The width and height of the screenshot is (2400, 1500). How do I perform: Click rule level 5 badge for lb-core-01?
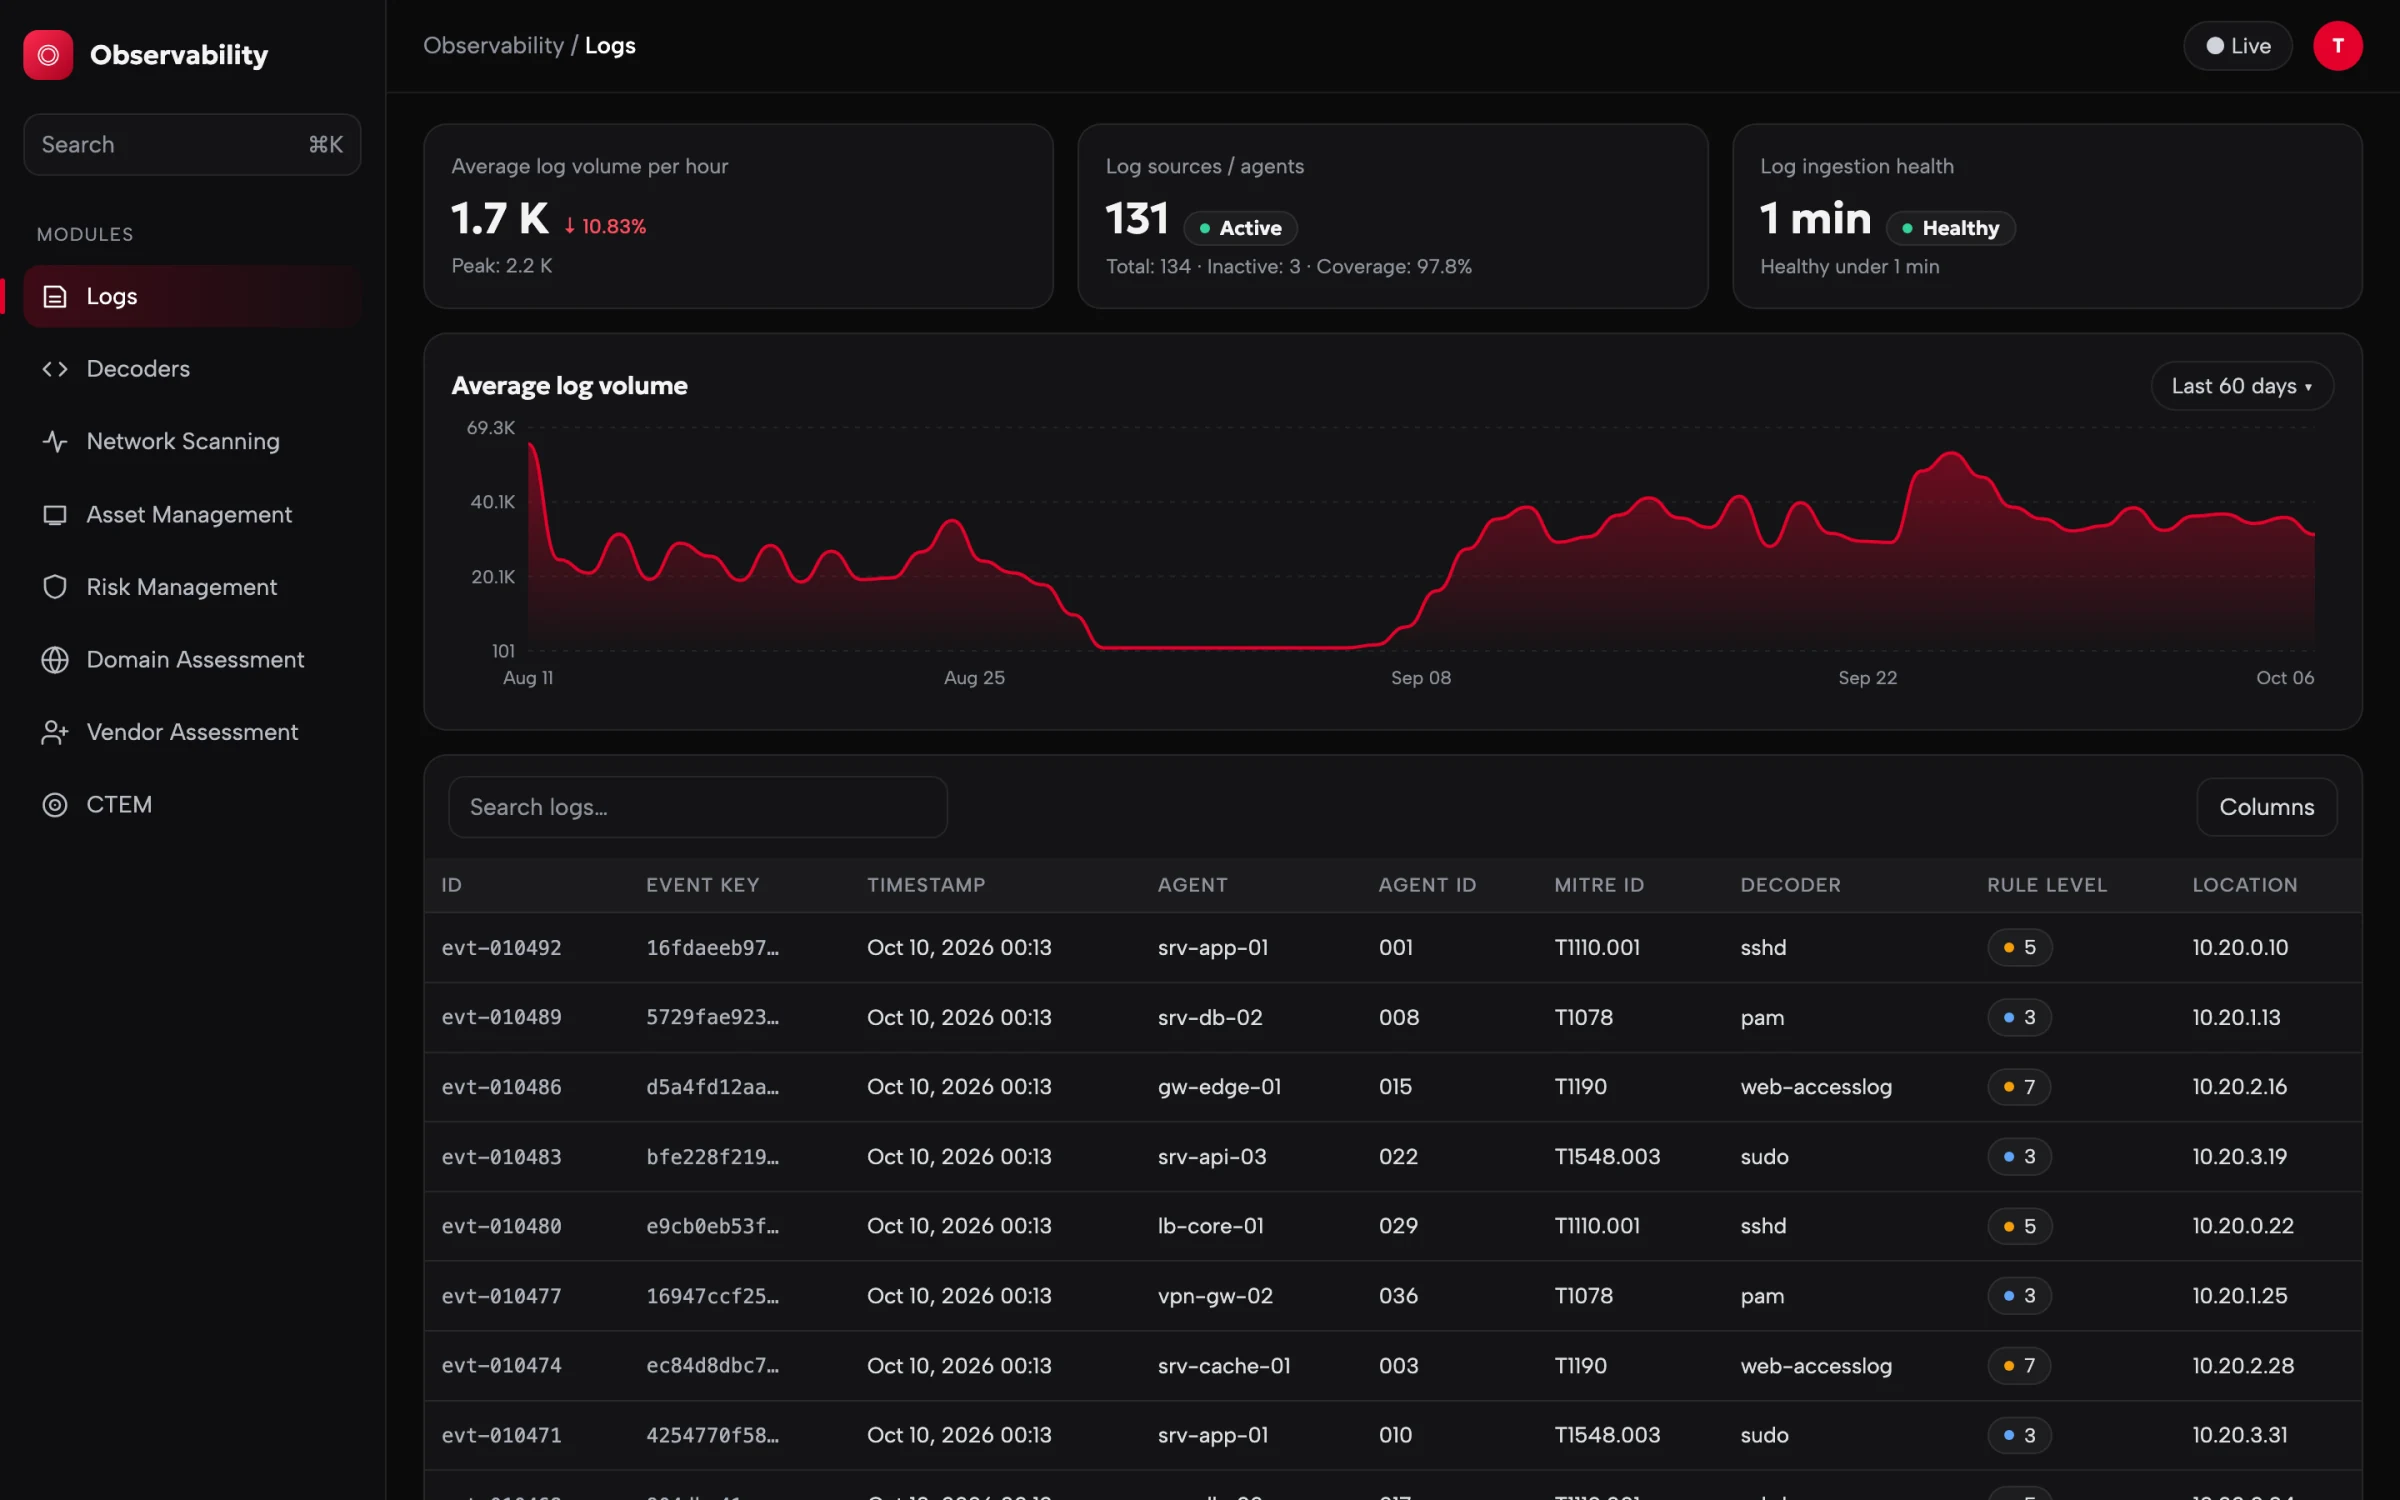pos(2019,1226)
